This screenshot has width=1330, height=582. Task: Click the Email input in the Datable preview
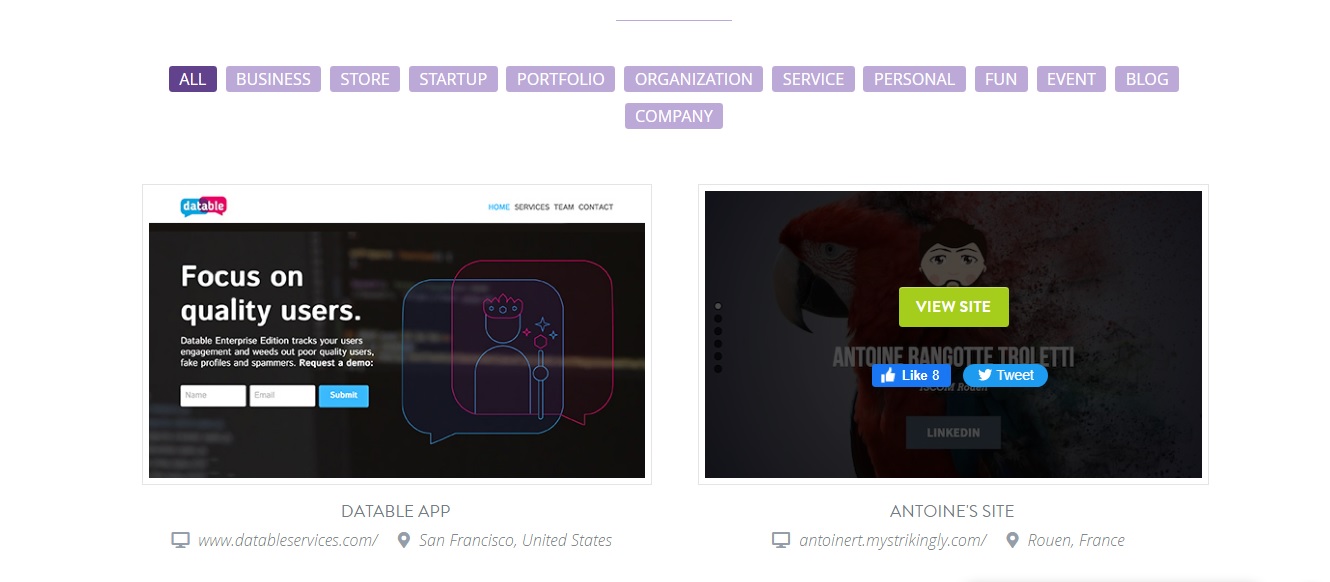(x=281, y=395)
